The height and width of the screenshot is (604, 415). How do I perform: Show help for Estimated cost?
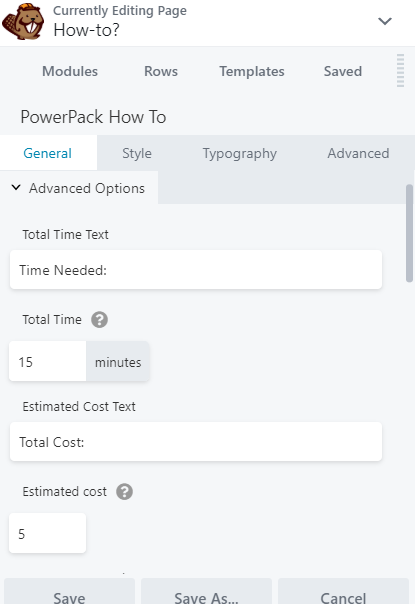pyautogui.click(x=125, y=492)
